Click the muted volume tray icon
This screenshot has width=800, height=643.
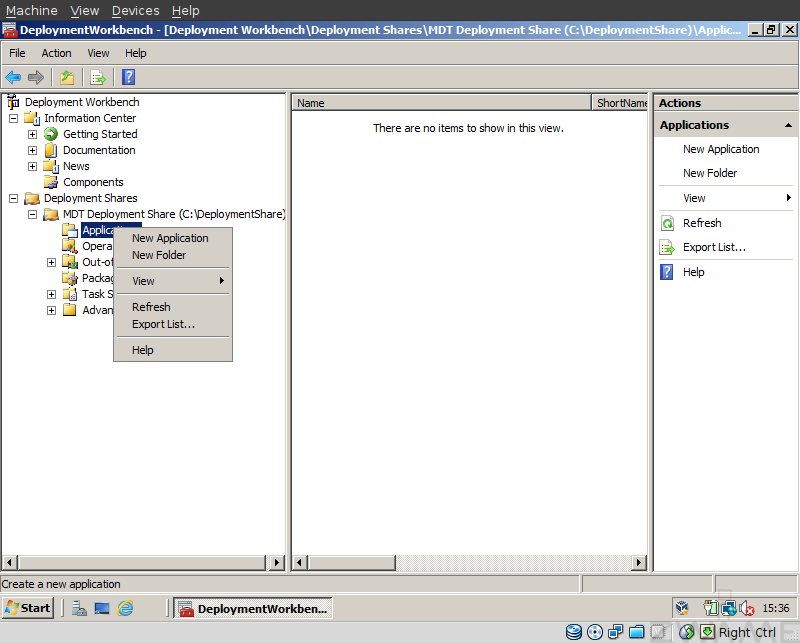click(747, 608)
